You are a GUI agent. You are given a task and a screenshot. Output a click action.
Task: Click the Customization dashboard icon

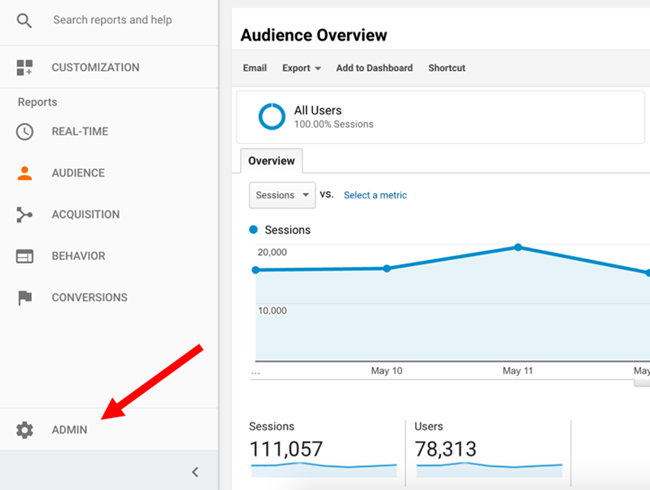tap(25, 68)
